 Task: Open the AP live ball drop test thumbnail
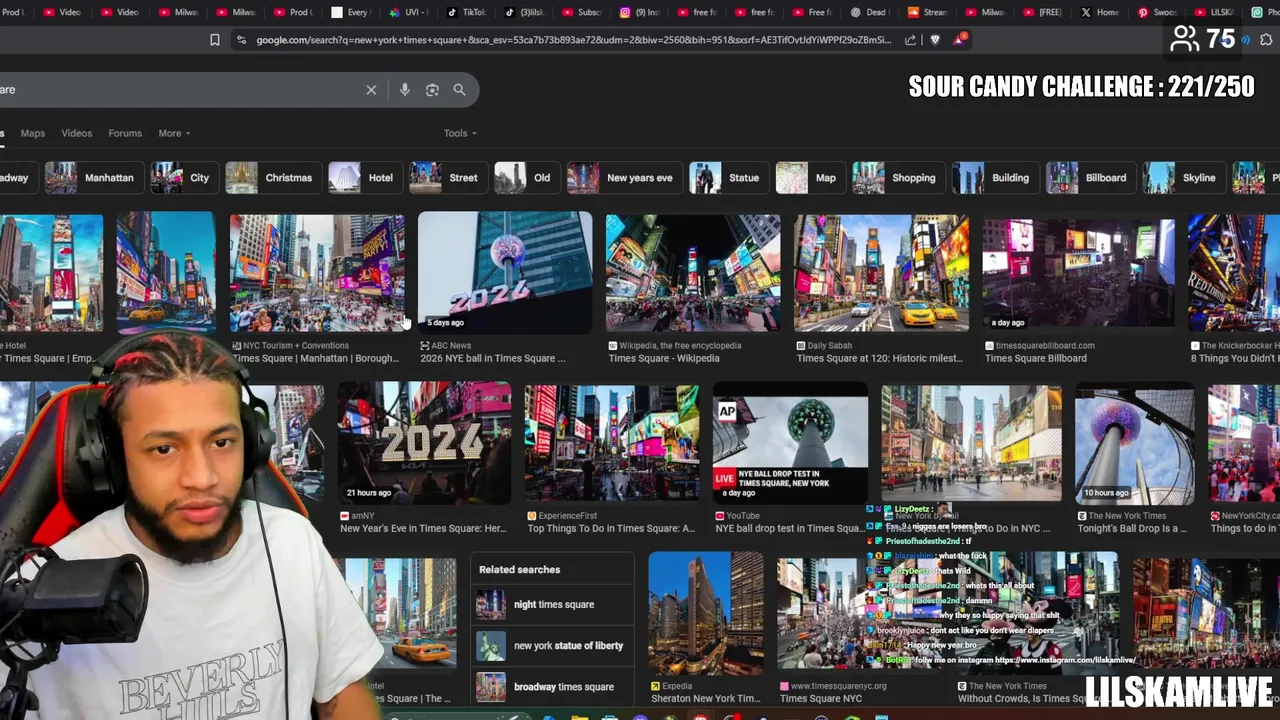click(x=790, y=443)
